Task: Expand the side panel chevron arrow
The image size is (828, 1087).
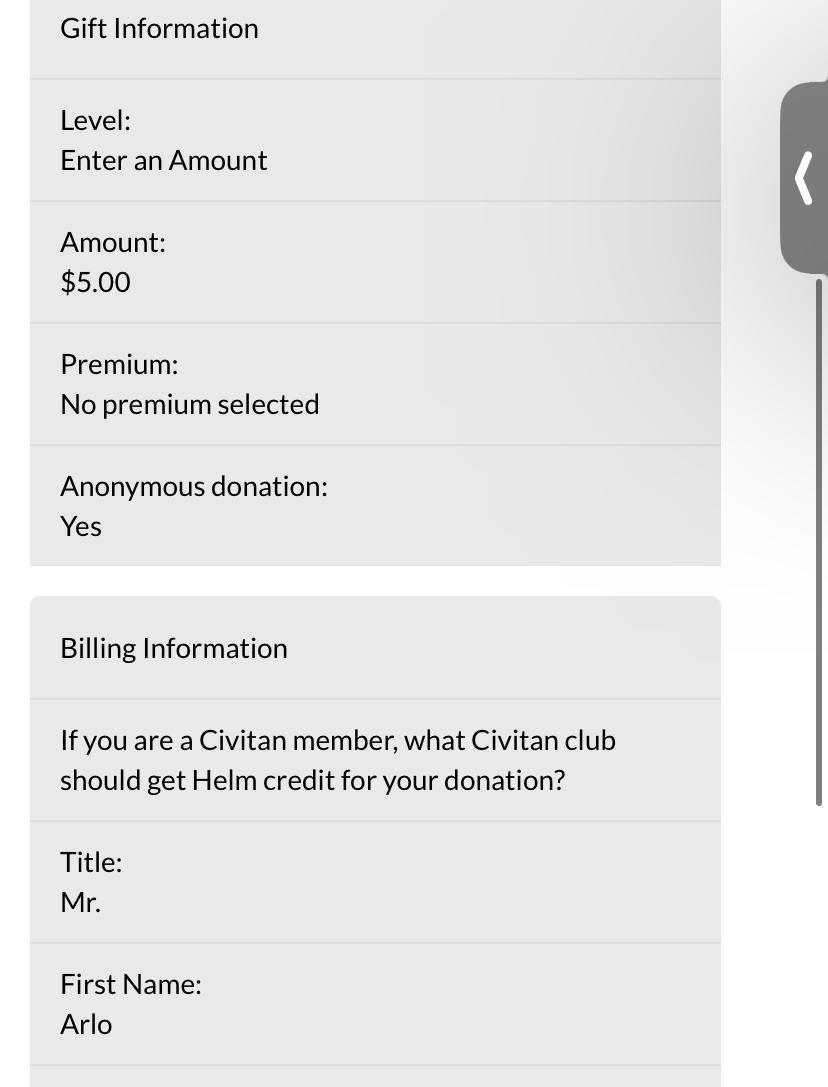Action: [803, 178]
